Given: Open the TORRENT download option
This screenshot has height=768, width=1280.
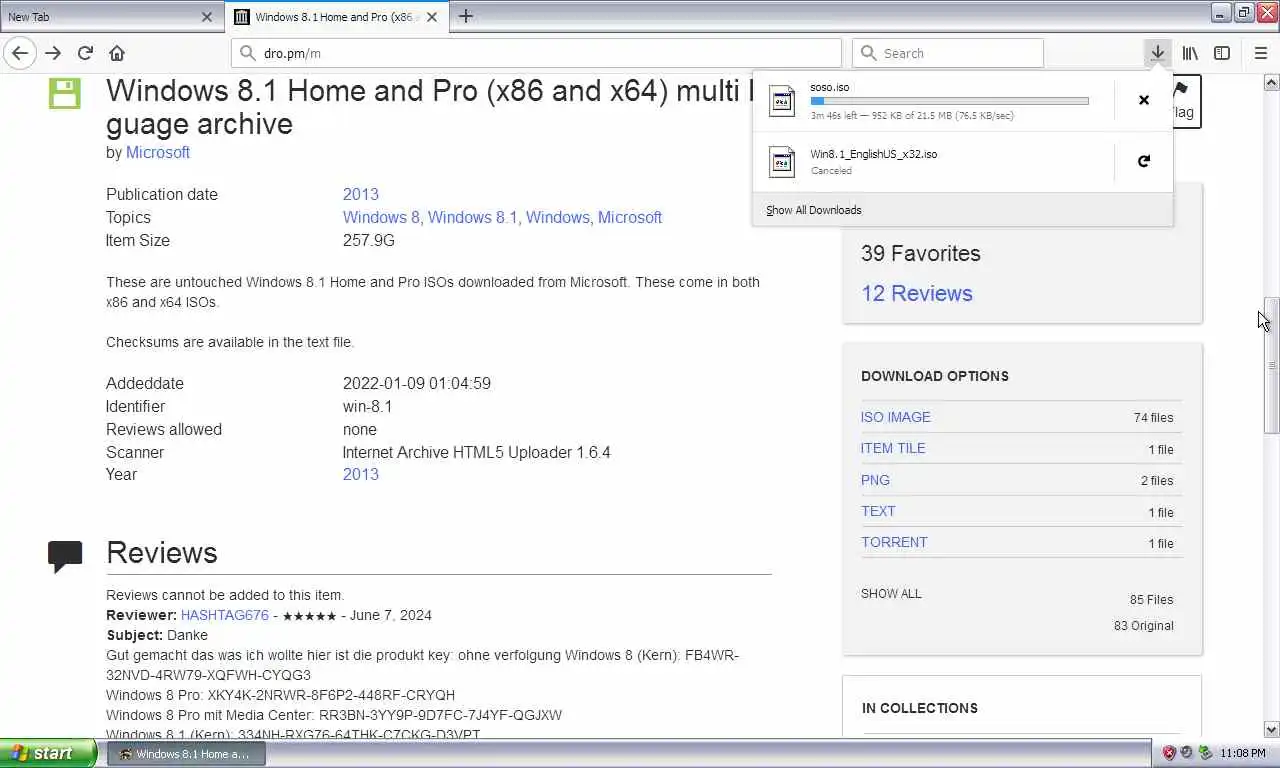Looking at the screenshot, I should point(894,542).
